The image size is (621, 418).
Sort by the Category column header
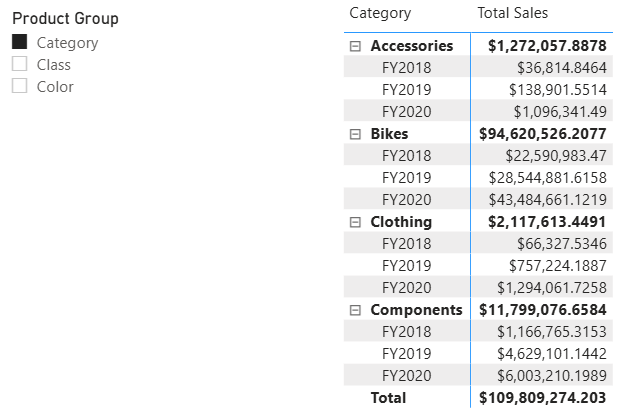coord(380,13)
